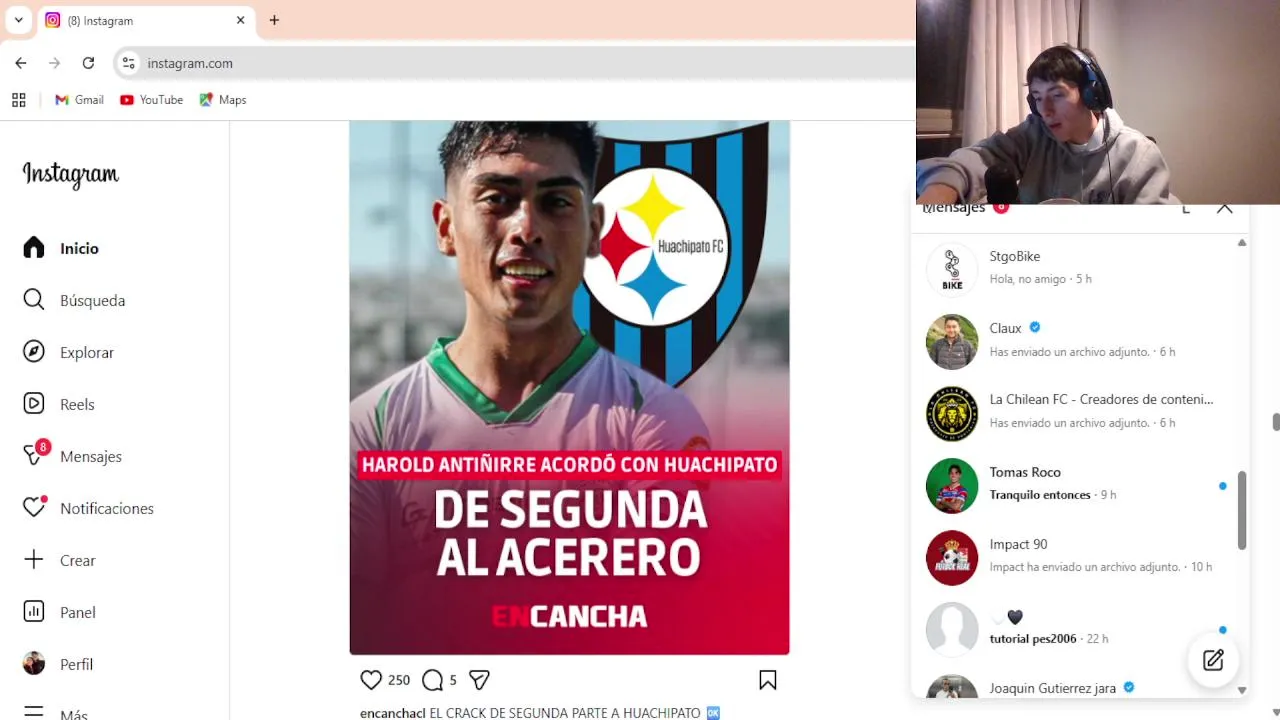The height and width of the screenshot is (720, 1280).
Task: Compose new message with pencil icon
Action: click(x=1213, y=660)
